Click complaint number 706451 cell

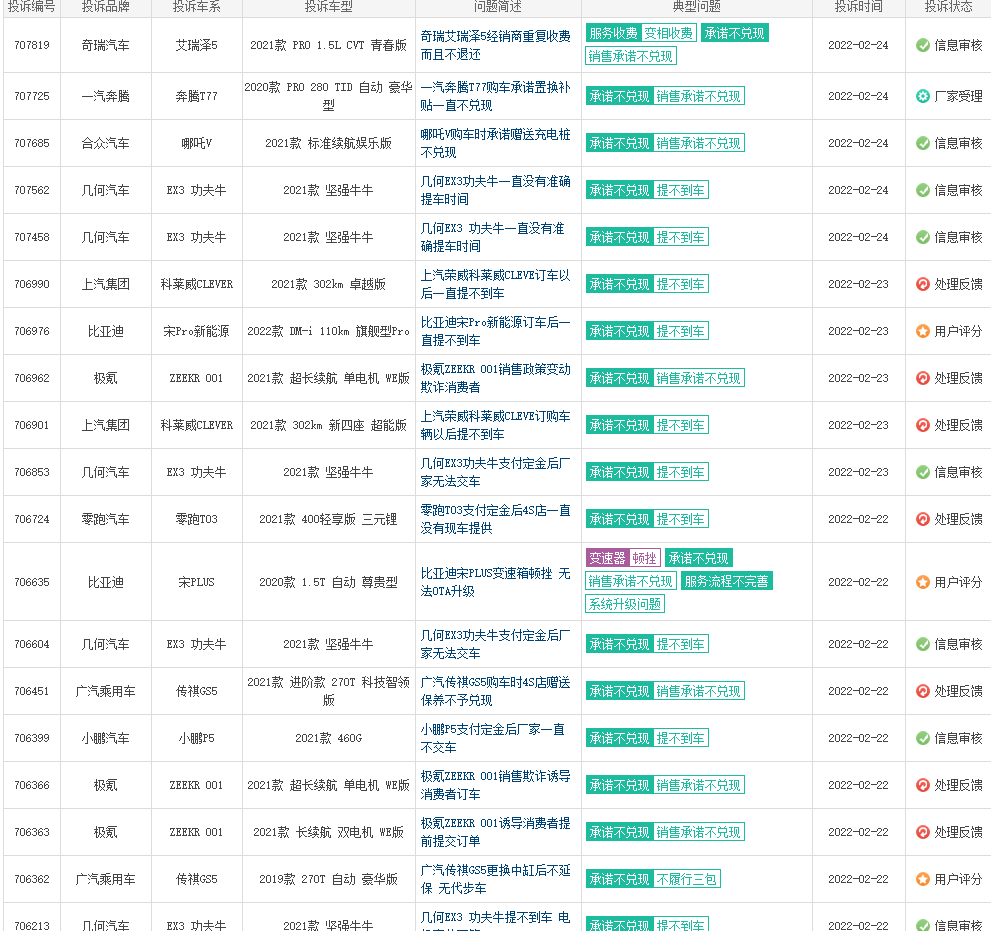coord(32,691)
